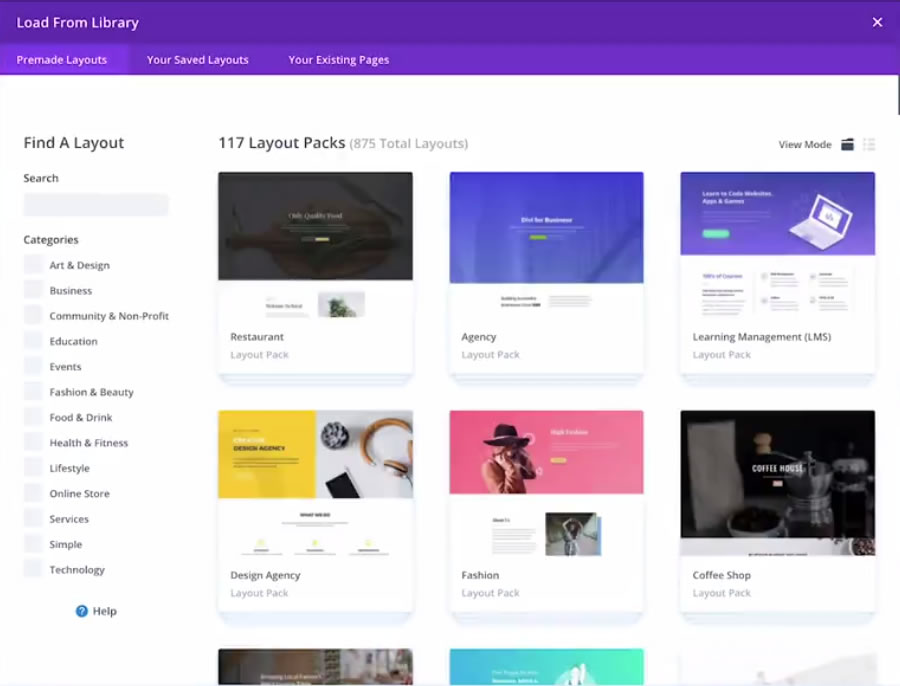
Task: Open the Coffee Shop layout thumbnail
Action: (x=778, y=484)
